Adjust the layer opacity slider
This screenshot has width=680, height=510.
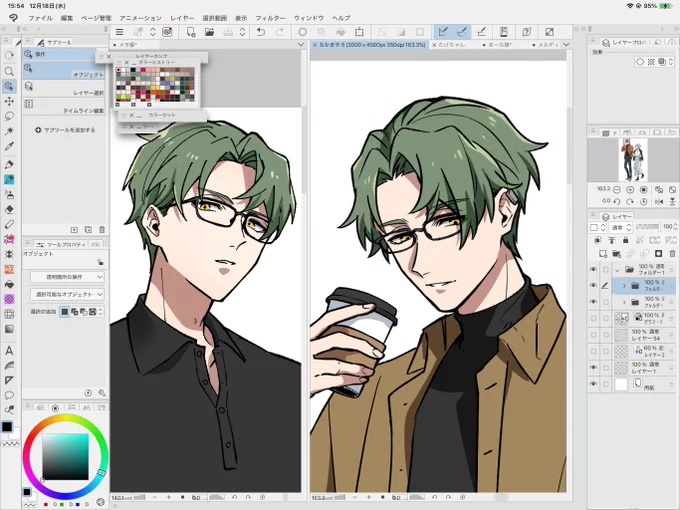(647, 227)
